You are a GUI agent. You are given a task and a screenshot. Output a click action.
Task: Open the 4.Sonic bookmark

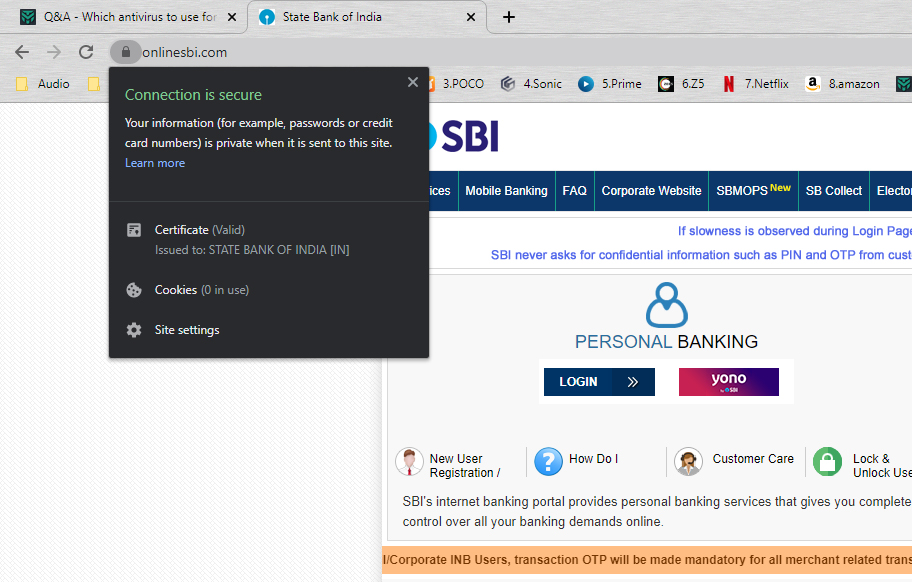532,84
